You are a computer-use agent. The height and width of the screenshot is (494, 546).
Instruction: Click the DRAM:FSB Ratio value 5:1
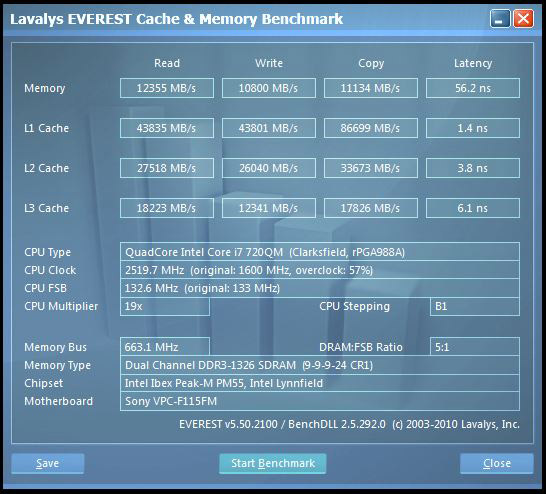point(475,347)
